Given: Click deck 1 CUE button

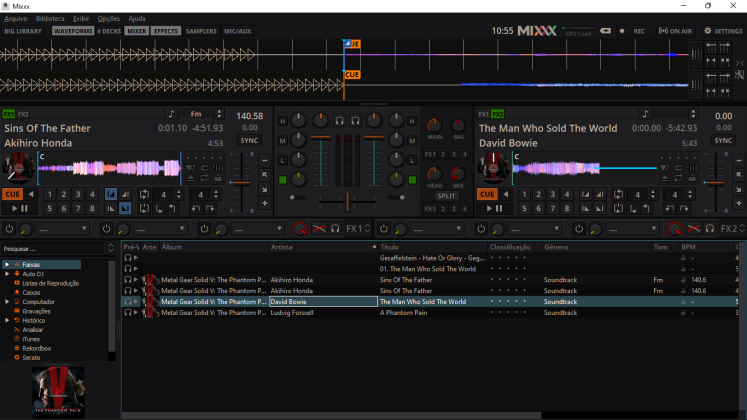Looking at the screenshot, I should point(12,194).
